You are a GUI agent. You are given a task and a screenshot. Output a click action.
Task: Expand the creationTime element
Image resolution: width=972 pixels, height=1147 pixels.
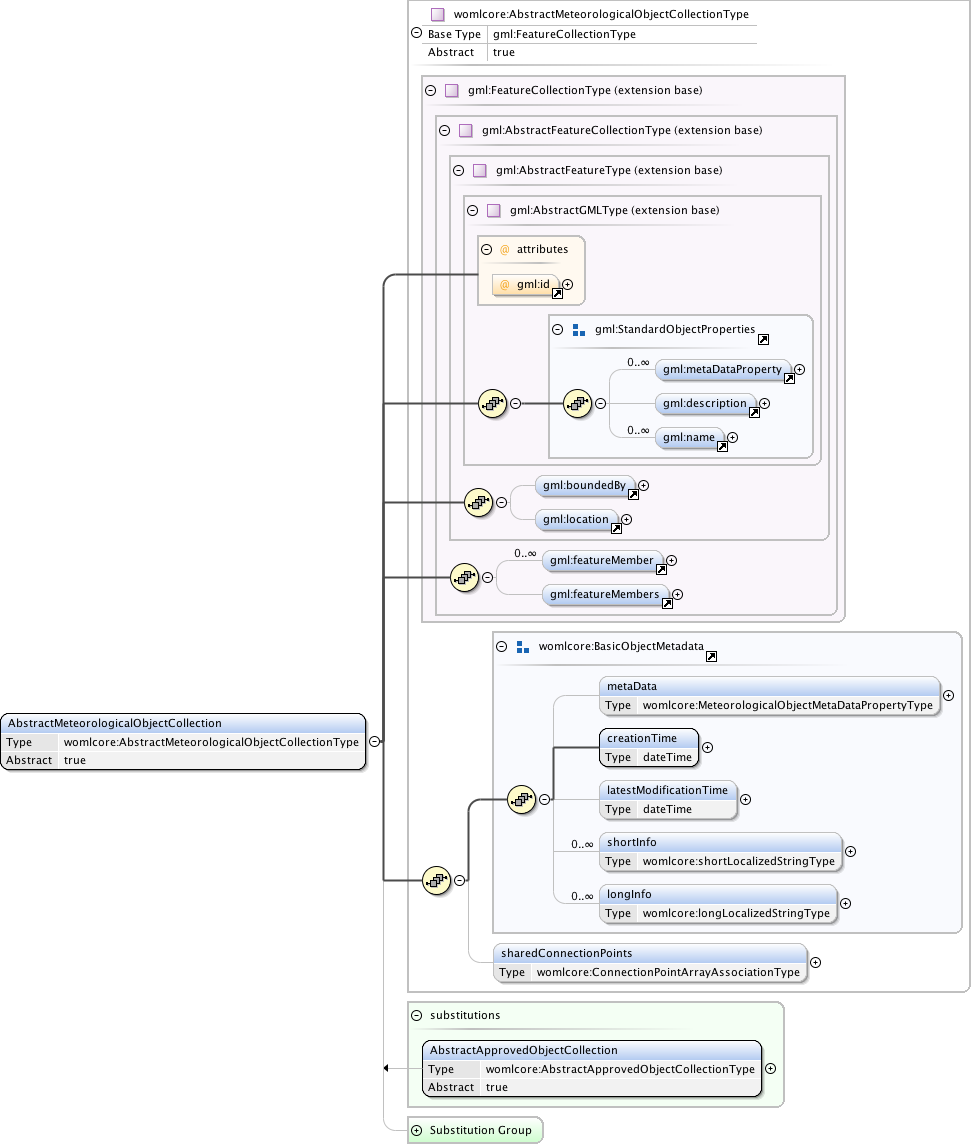pyautogui.click(x=707, y=748)
